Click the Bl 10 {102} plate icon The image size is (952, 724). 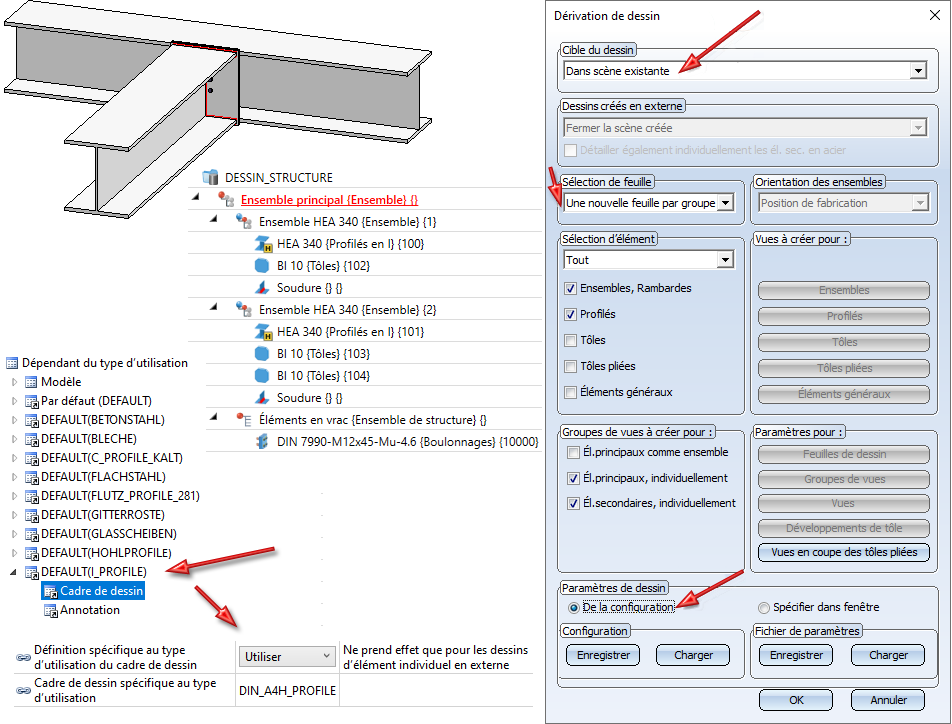(x=262, y=265)
